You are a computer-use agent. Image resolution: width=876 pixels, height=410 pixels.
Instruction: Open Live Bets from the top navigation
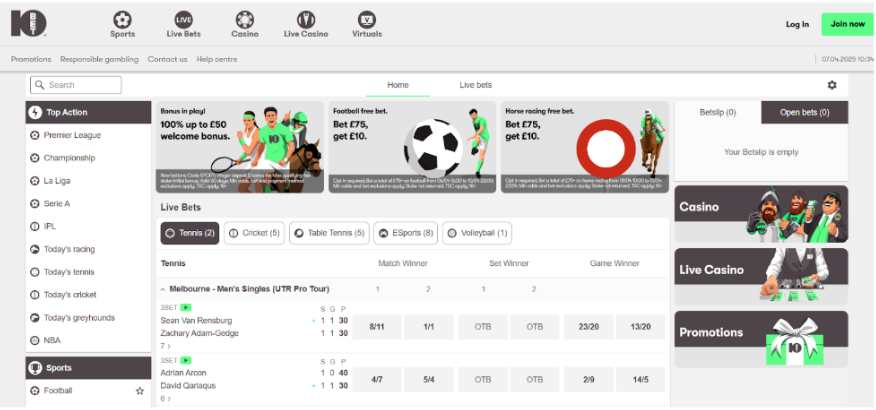(x=183, y=25)
